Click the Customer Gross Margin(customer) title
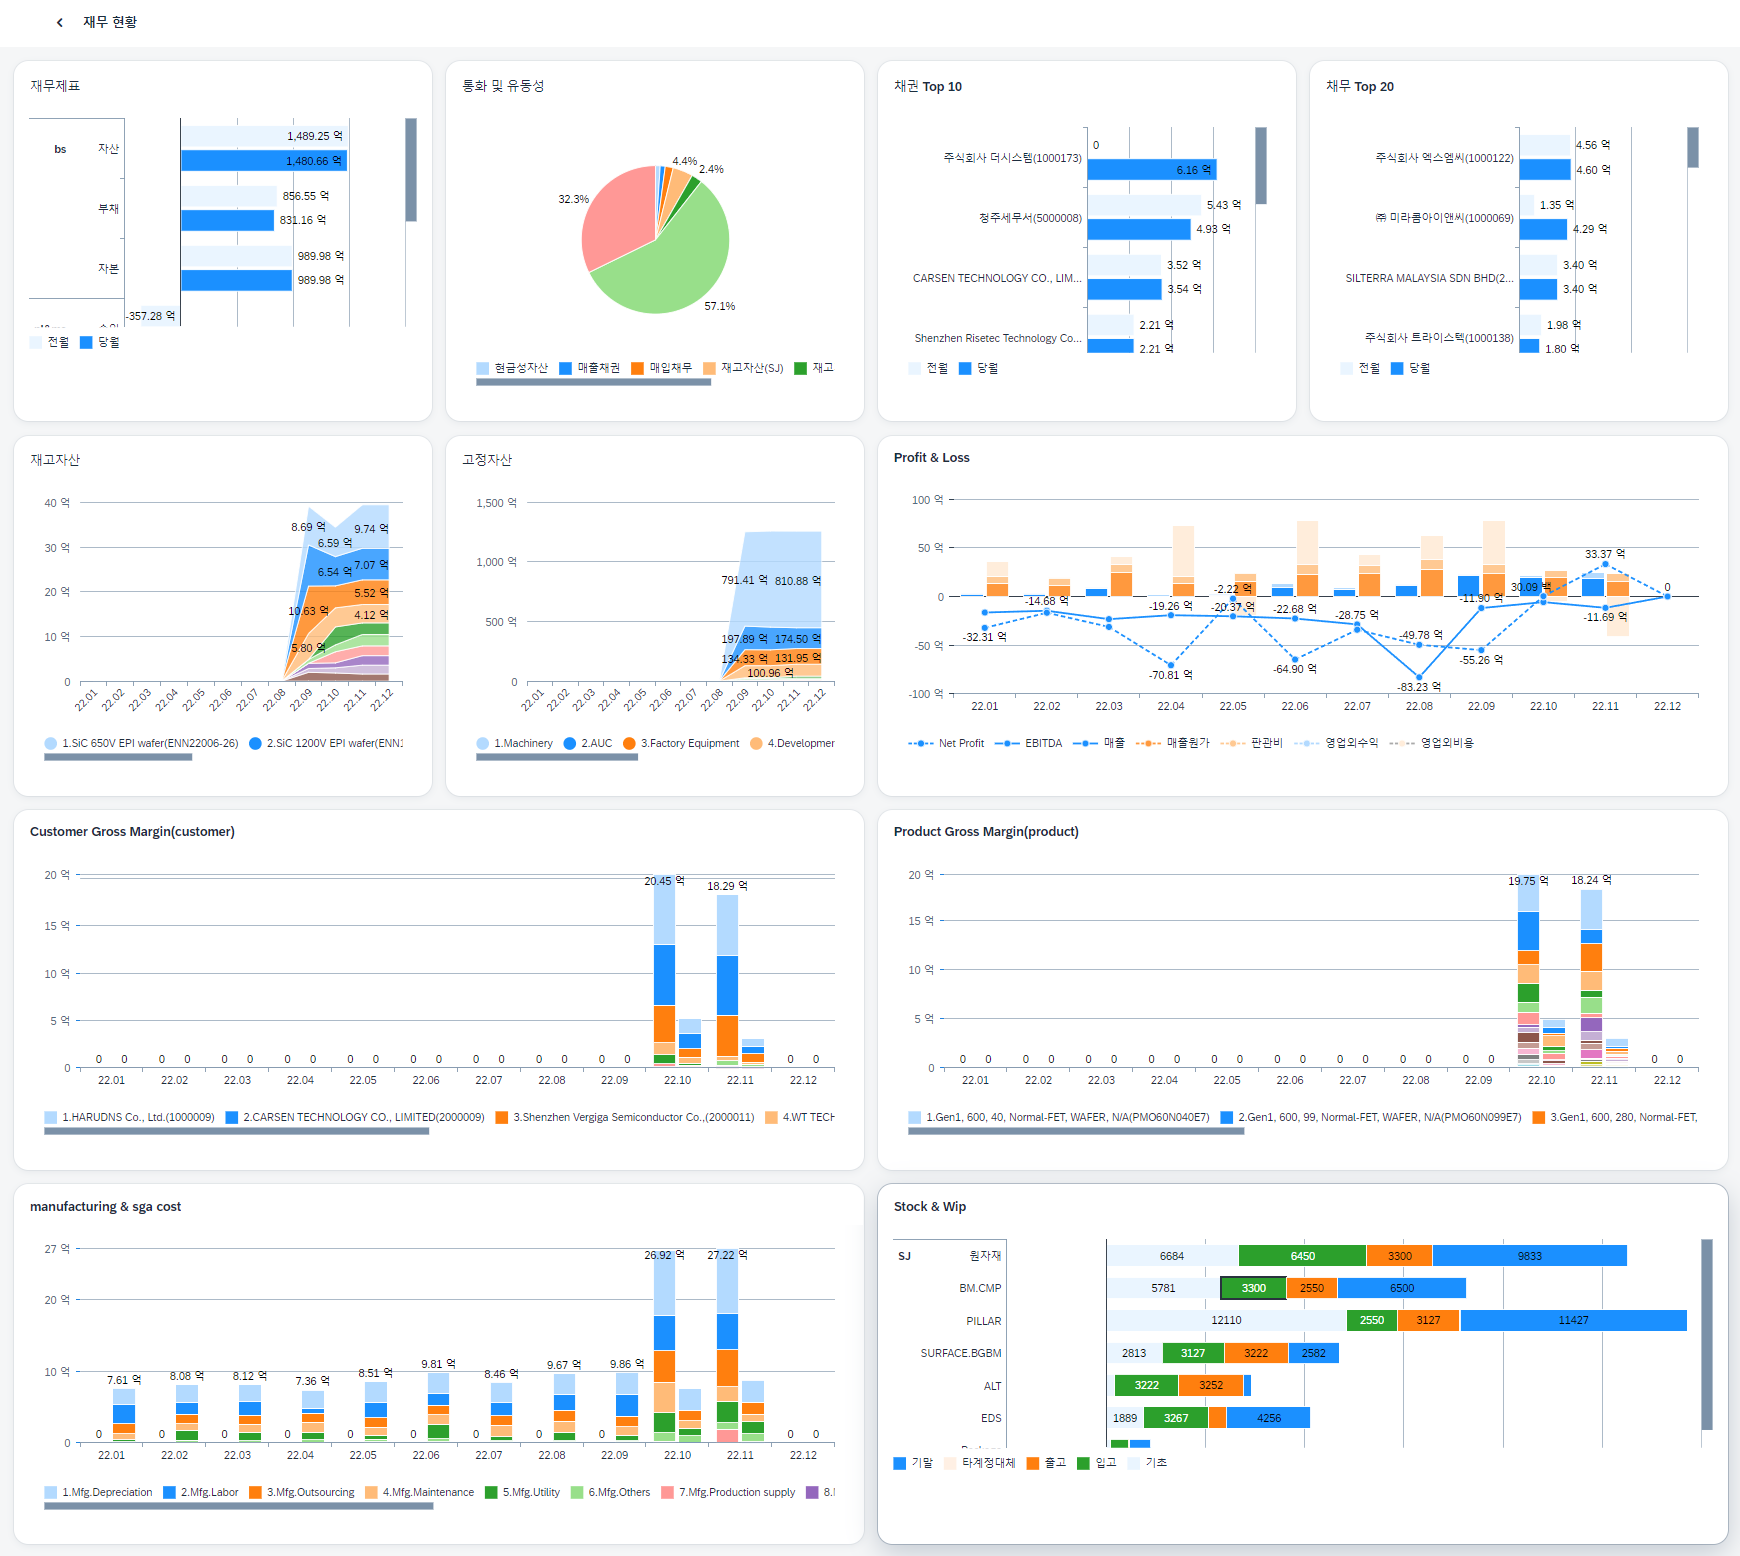This screenshot has width=1740, height=1556. click(x=132, y=832)
